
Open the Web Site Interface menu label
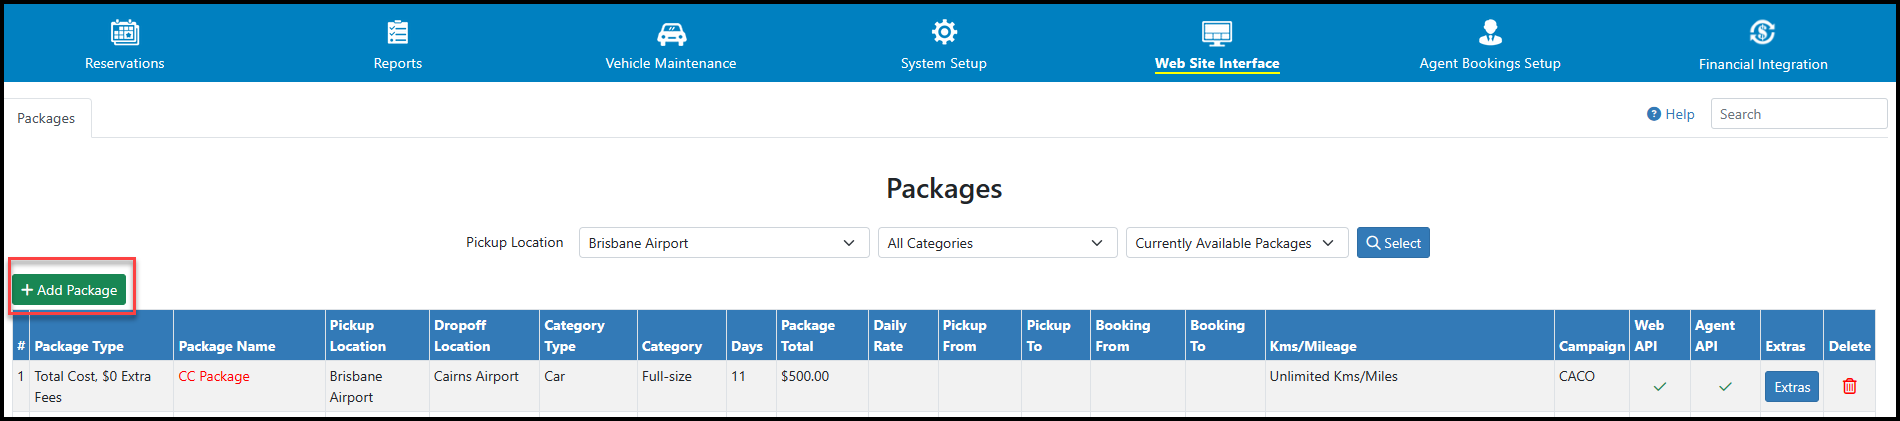pyautogui.click(x=1217, y=63)
